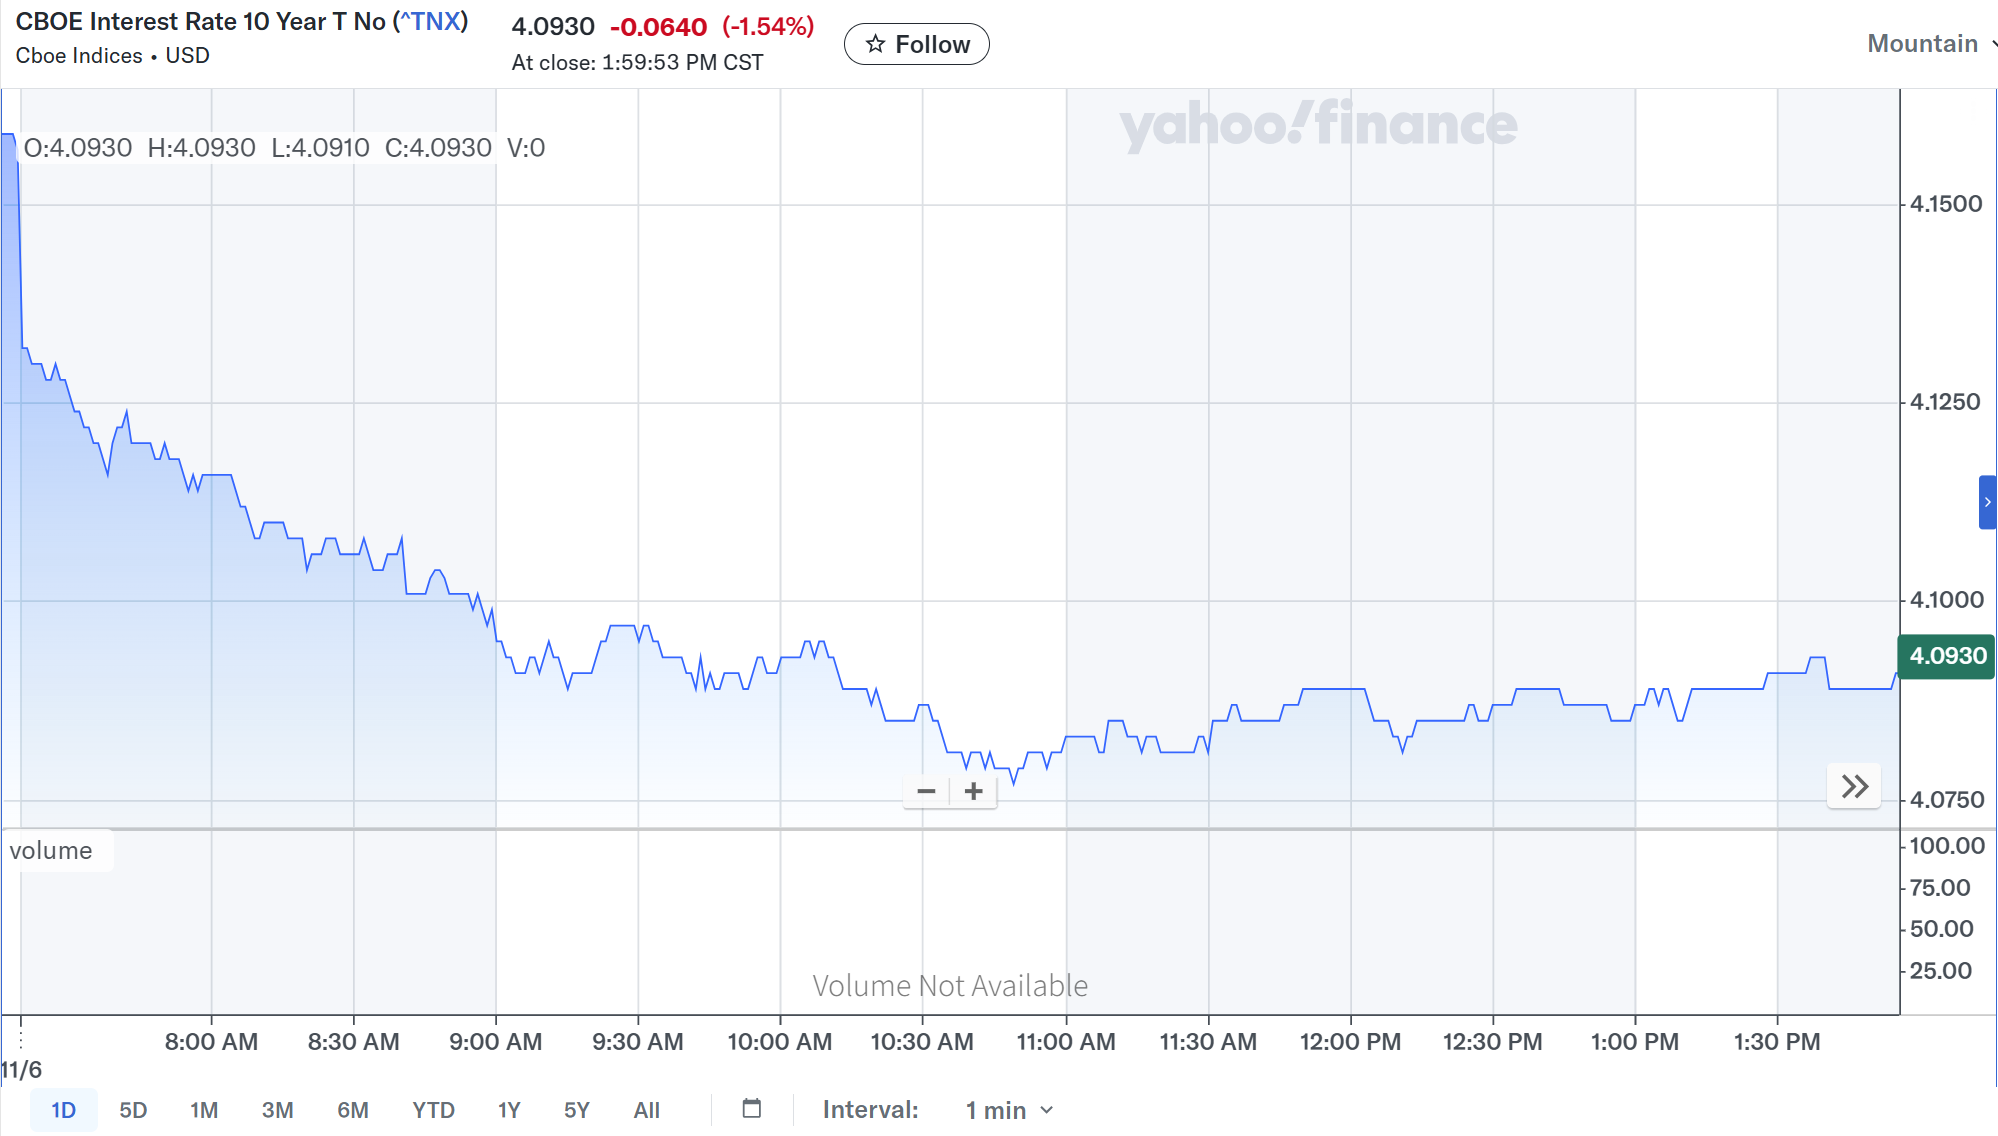
Task: Select the 5D range tab
Action: pos(133,1110)
